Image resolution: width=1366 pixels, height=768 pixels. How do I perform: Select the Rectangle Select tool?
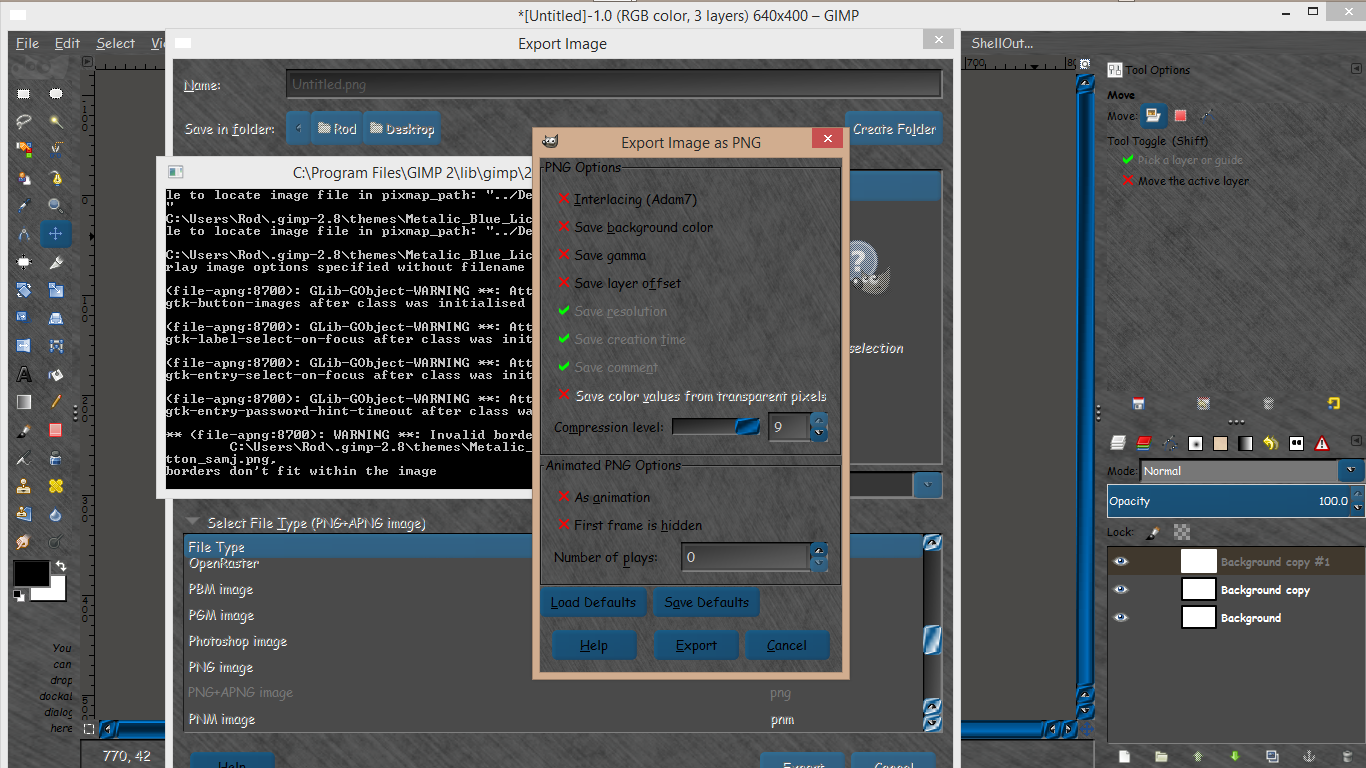tap(24, 94)
